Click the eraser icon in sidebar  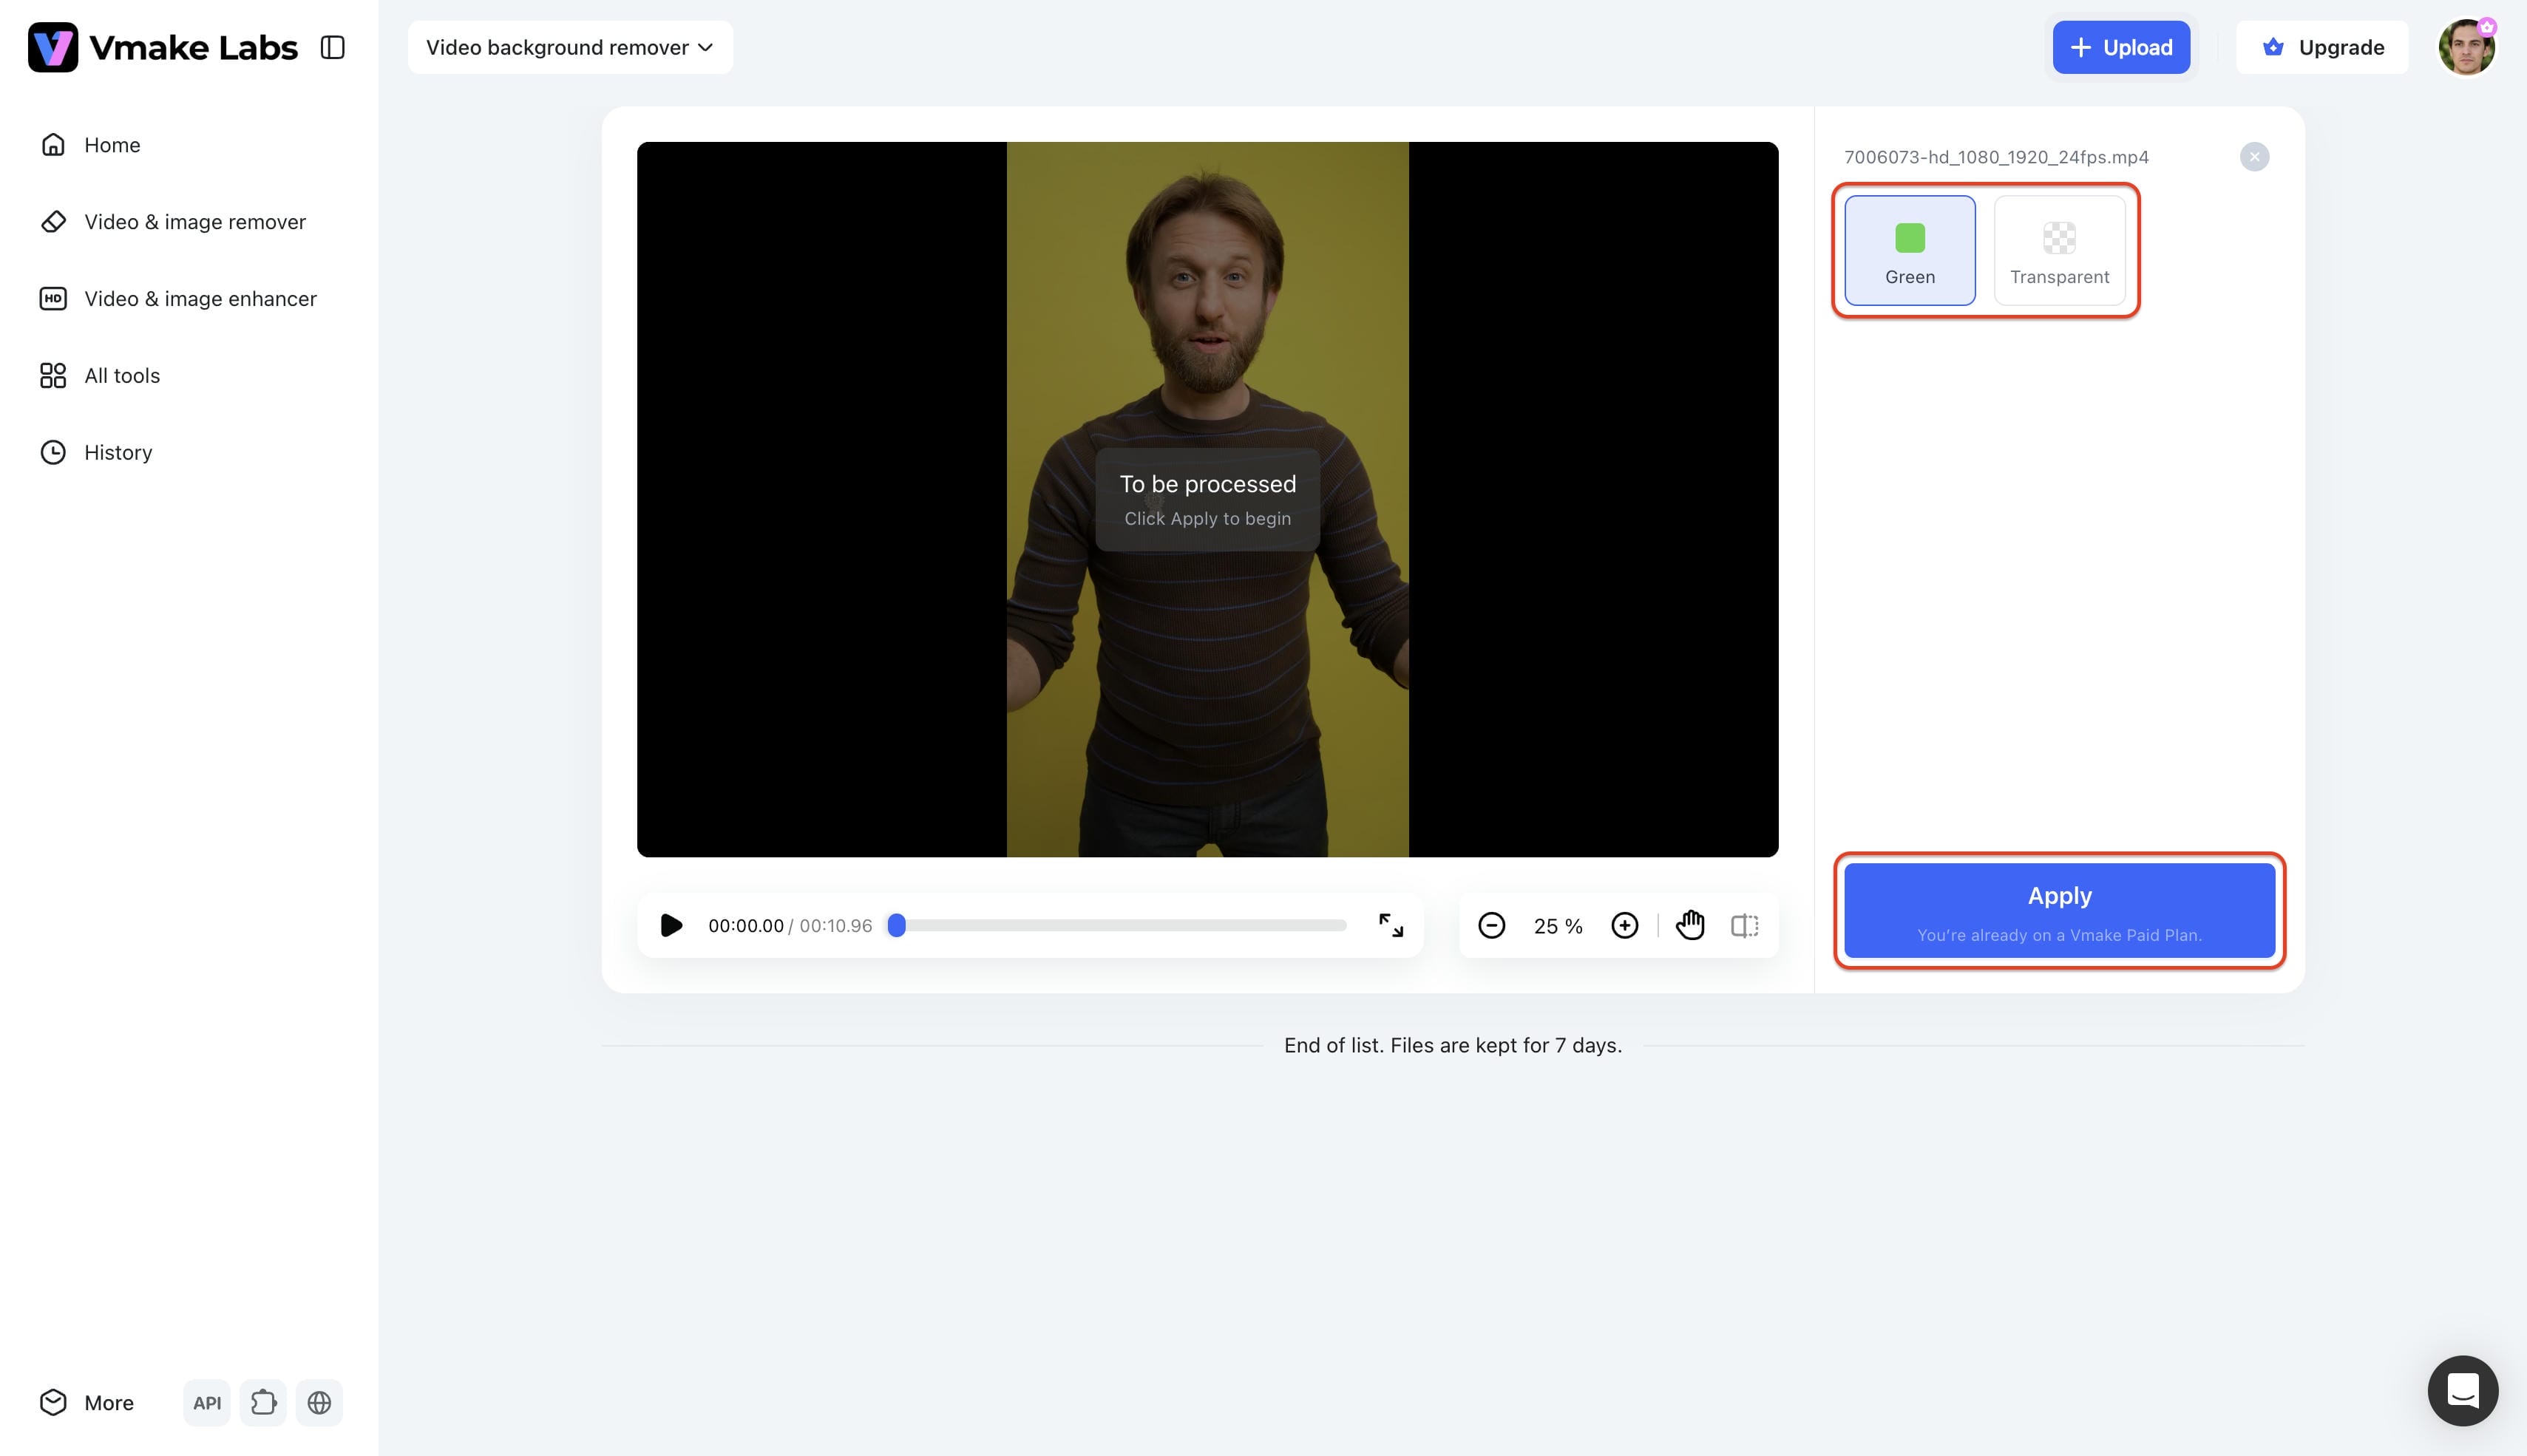pyautogui.click(x=53, y=222)
